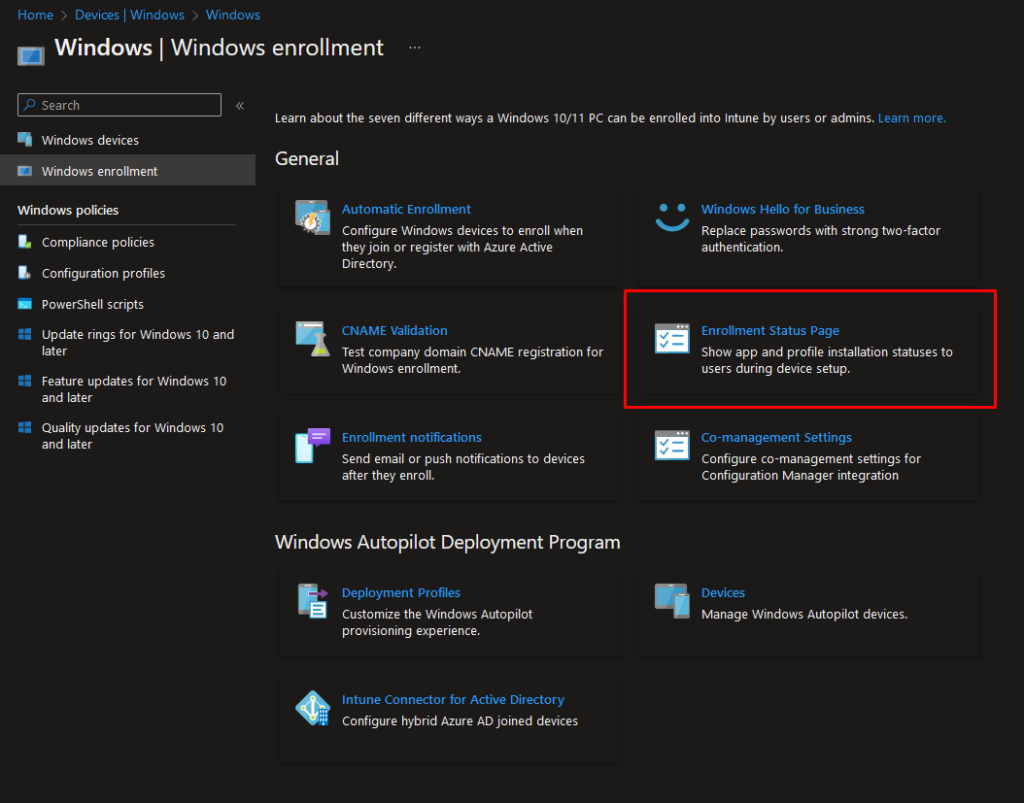The width and height of the screenshot is (1024, 803).
Task: Click the Intune Connector diamond icon
Action: [x=312, y=708]
